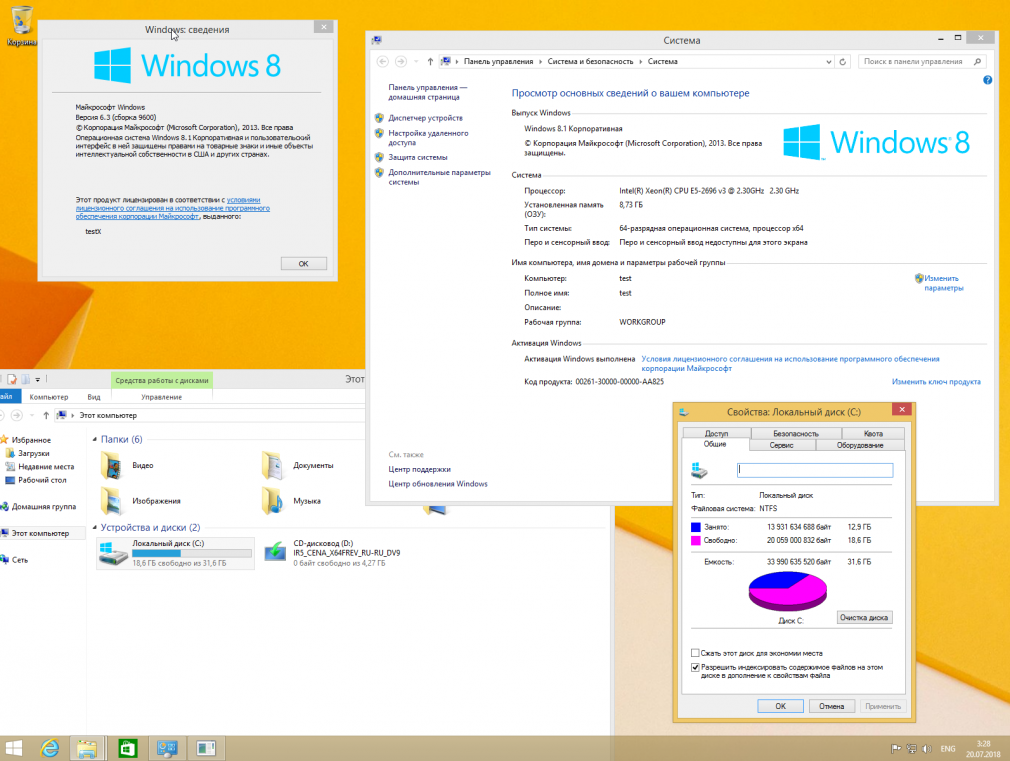Open the network tray icon
1010x761 pixels.
pos(911,749)
